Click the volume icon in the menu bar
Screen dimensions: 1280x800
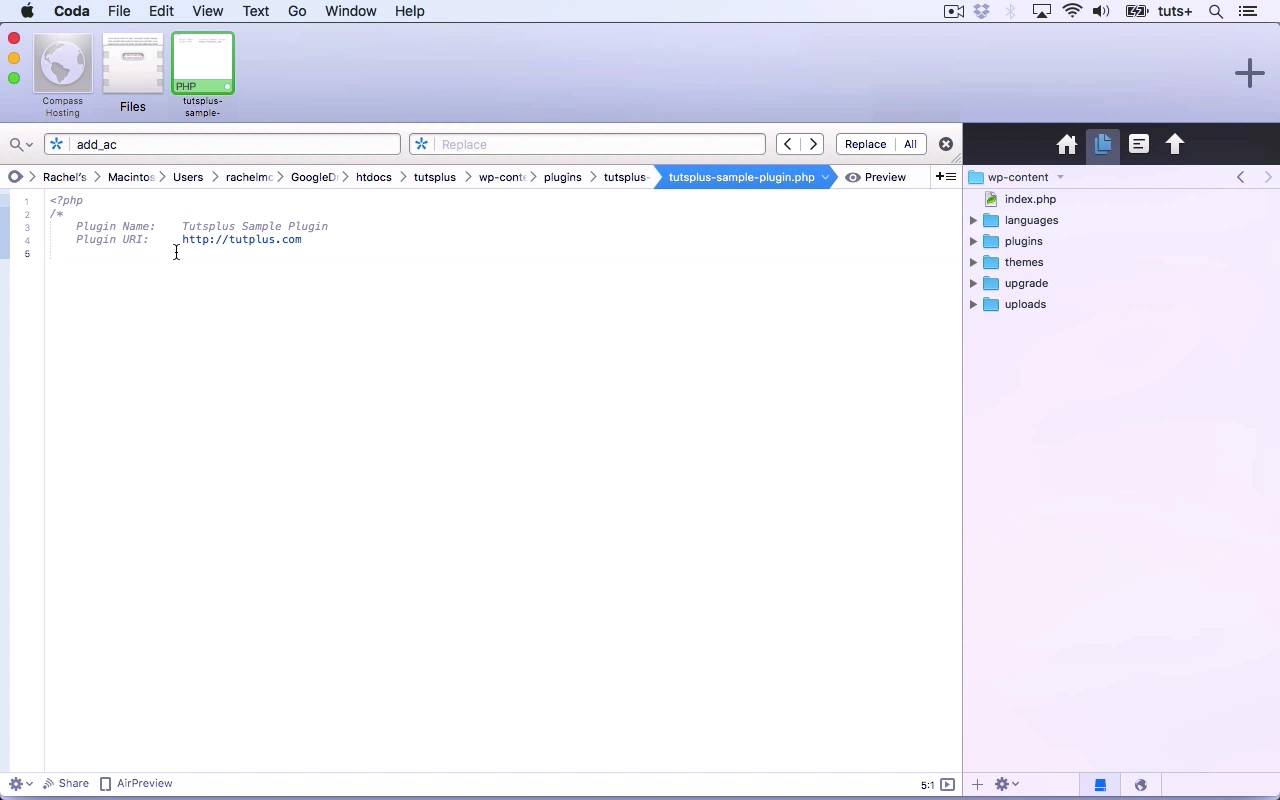(1101, 11)
